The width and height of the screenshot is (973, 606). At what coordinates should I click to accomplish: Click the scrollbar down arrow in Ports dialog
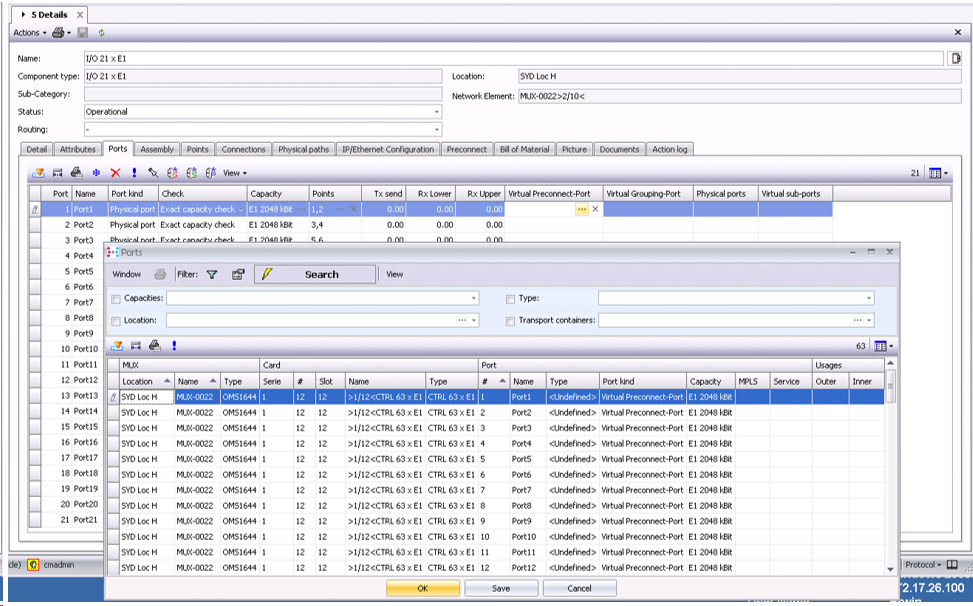click(890, 569)
